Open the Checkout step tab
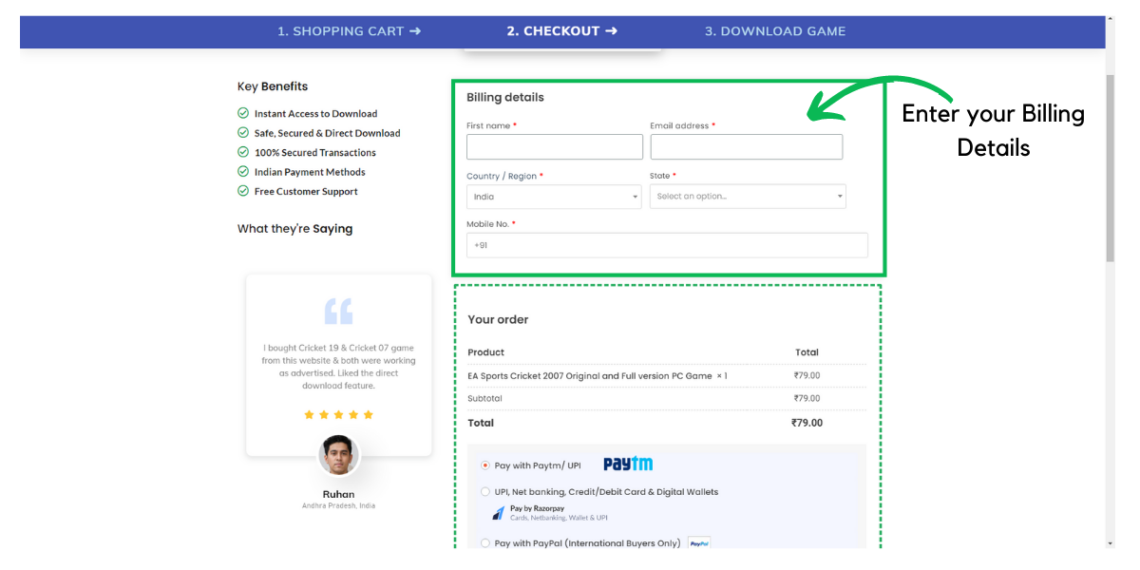The image size is (1140, 570). 561,31
